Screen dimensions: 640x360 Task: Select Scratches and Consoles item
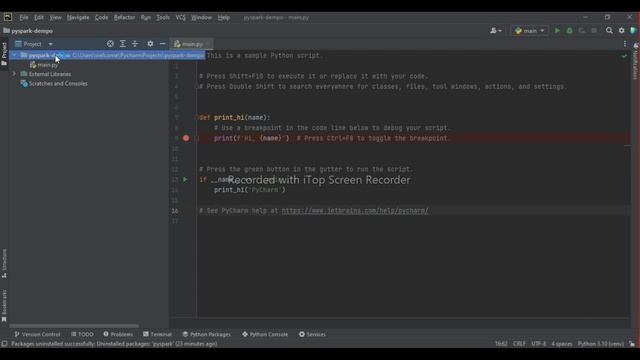point(54,83)
